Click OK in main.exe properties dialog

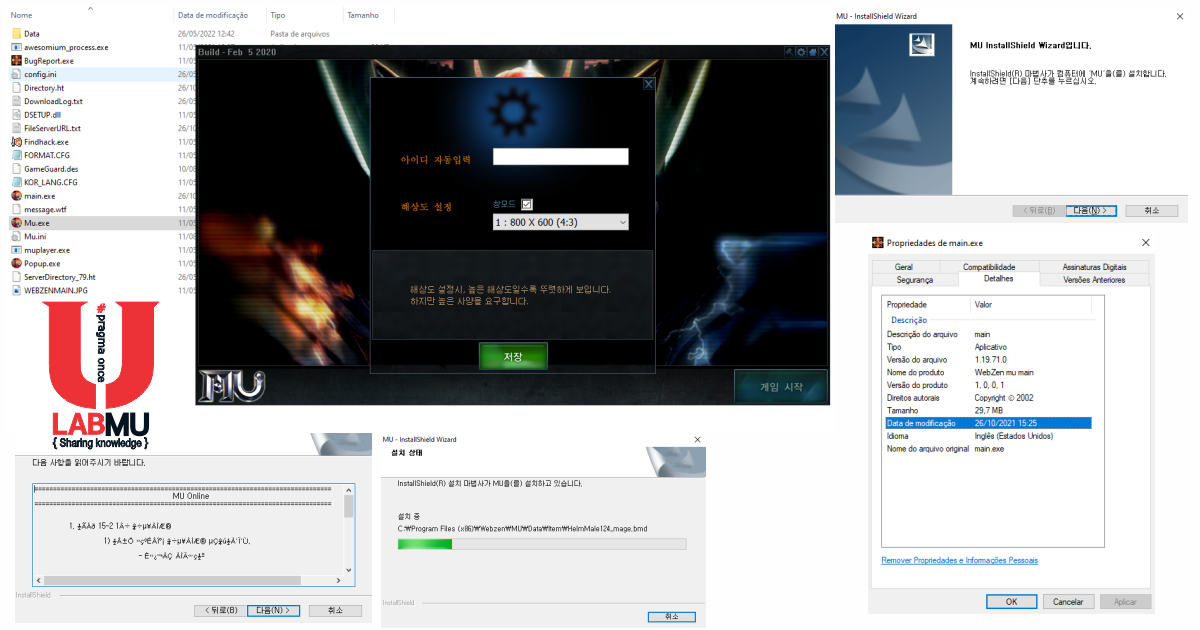(1011, 602)
